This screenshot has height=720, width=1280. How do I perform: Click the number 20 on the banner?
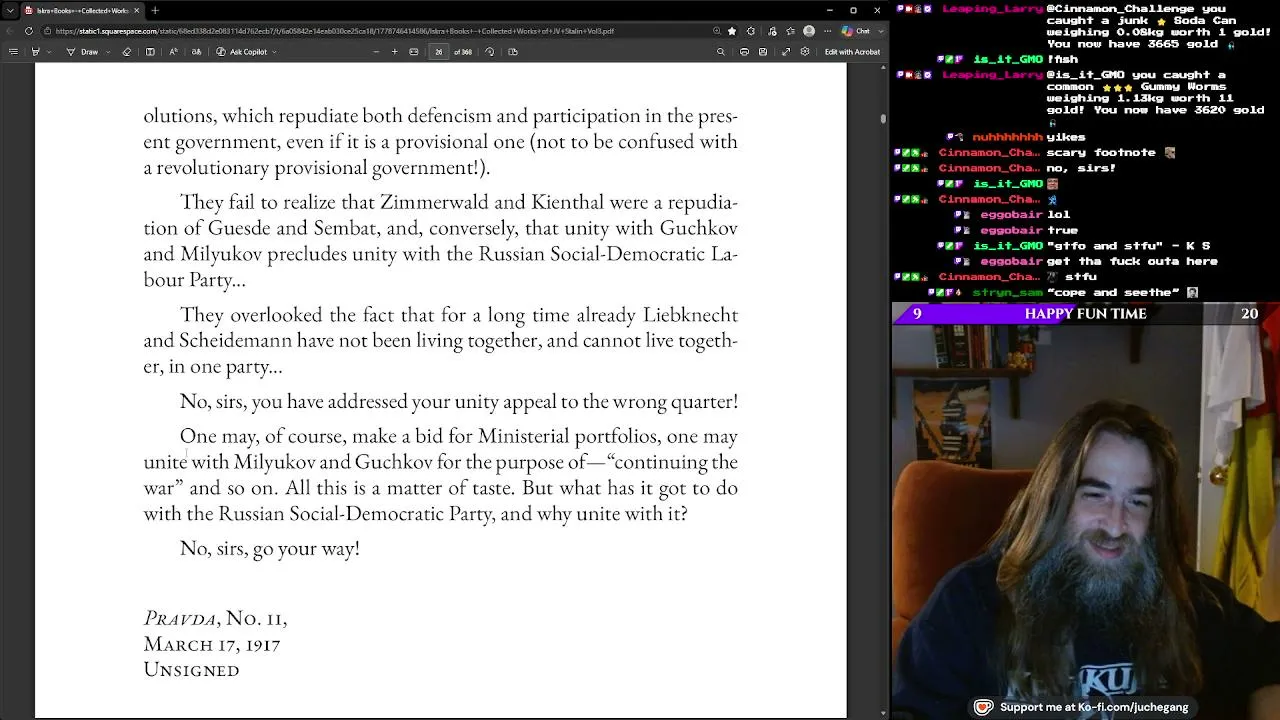[1249, 314]
